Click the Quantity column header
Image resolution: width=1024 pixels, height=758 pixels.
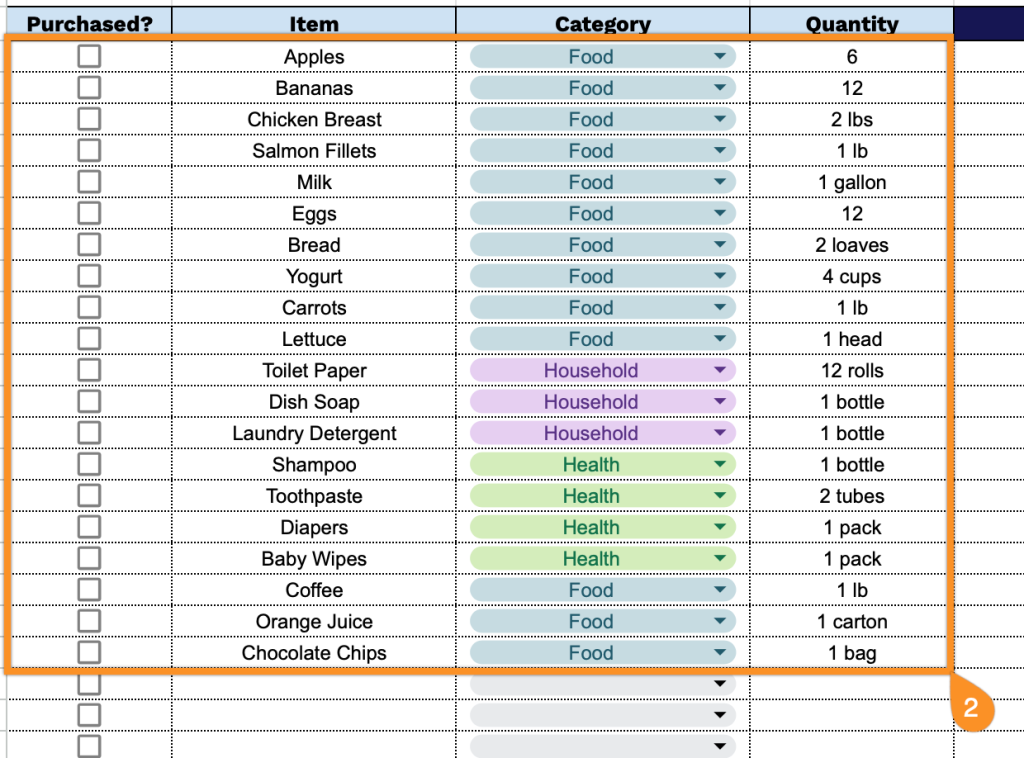[x=852, y=23]
